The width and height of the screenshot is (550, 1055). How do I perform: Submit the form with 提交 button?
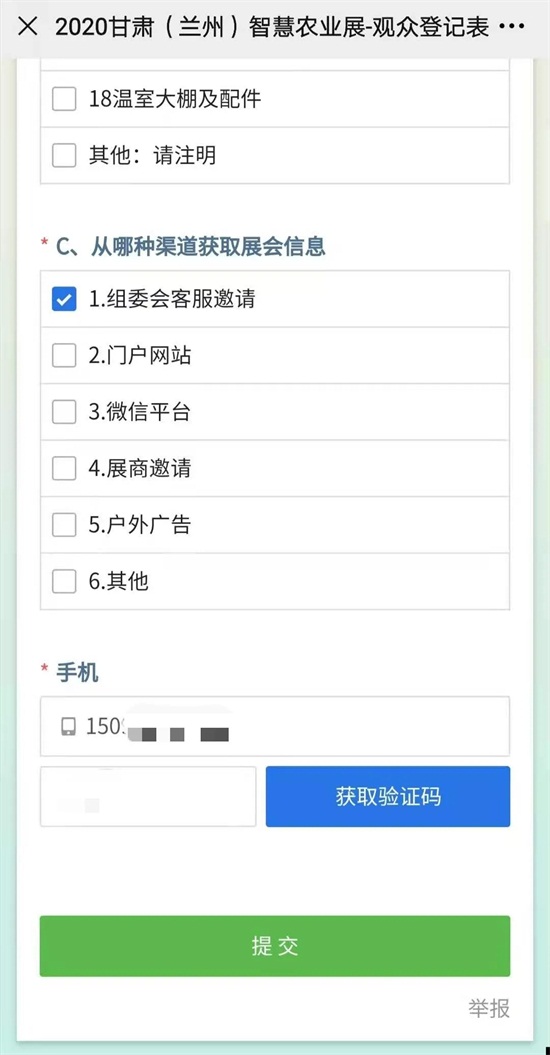(275, 946)
